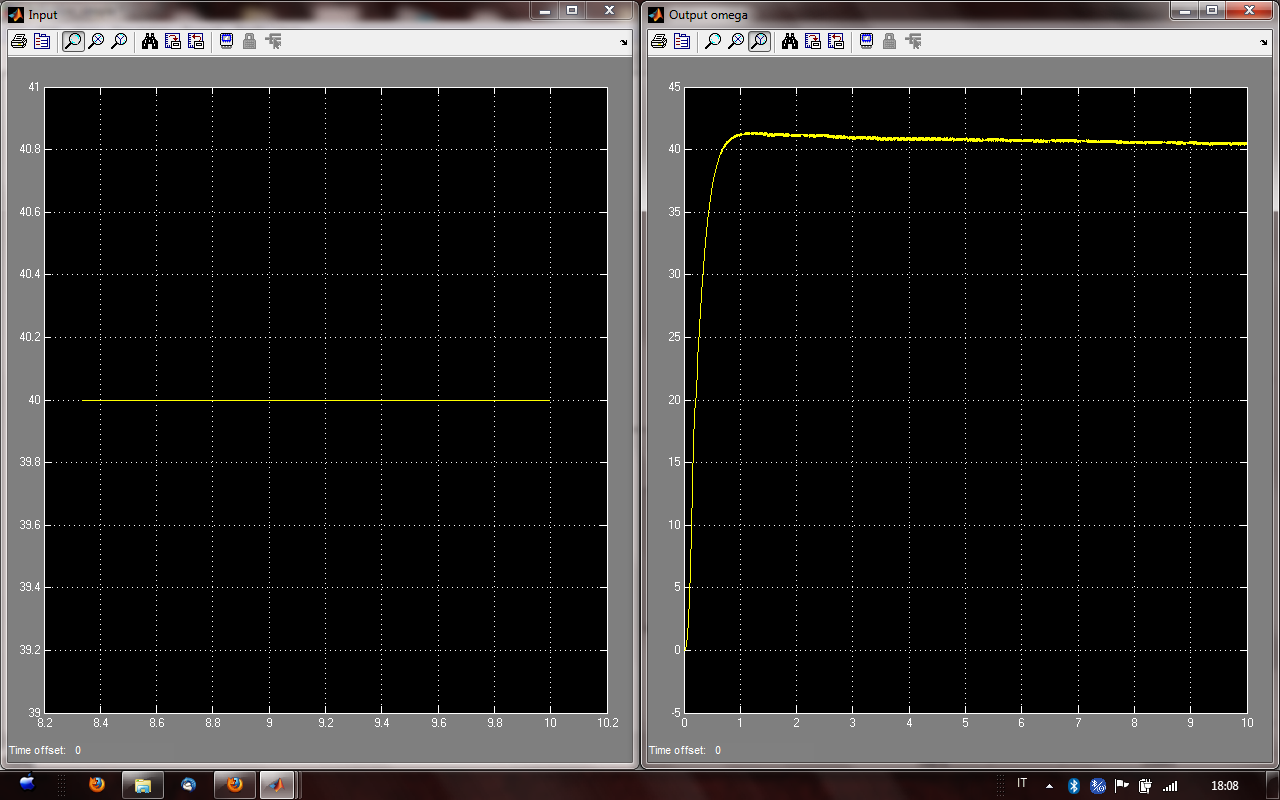Toggle Zoom X-axis in Input scope
The image size is (1280, 800).
click(96, 41)
